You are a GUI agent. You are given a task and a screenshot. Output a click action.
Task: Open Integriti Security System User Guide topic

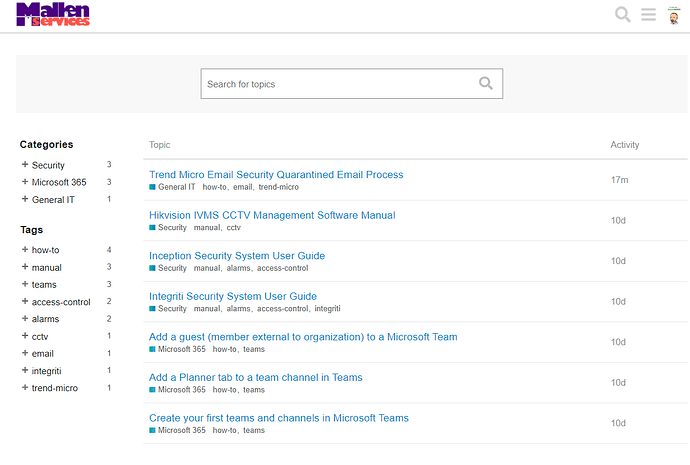point(233,296)
